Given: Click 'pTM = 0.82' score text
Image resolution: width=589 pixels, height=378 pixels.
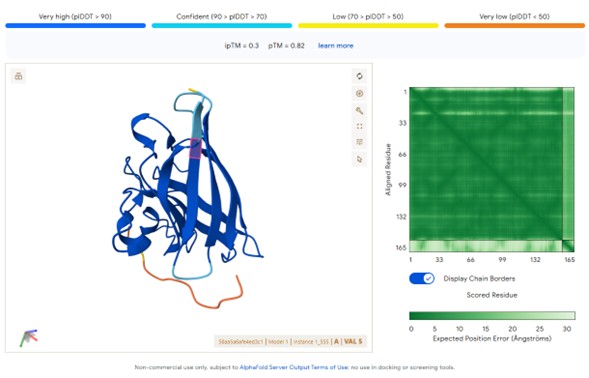Looking at the screenshot, I should click(x=286, y=45).
